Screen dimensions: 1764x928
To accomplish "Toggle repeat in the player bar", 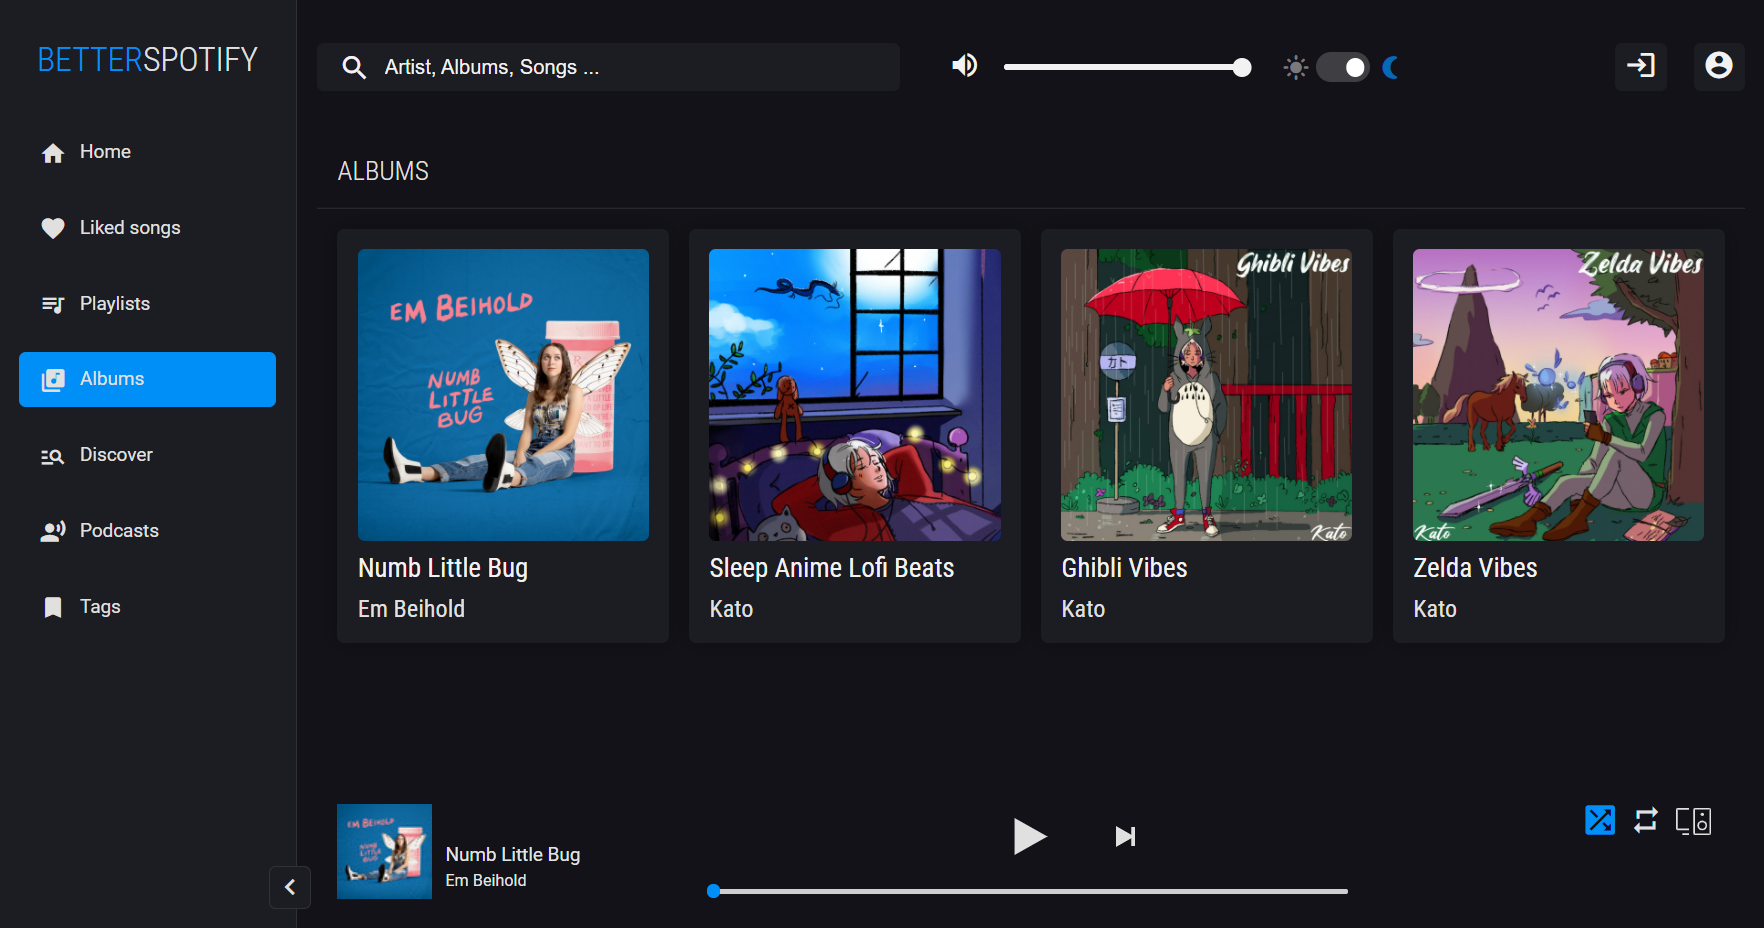I will 1646,821.
